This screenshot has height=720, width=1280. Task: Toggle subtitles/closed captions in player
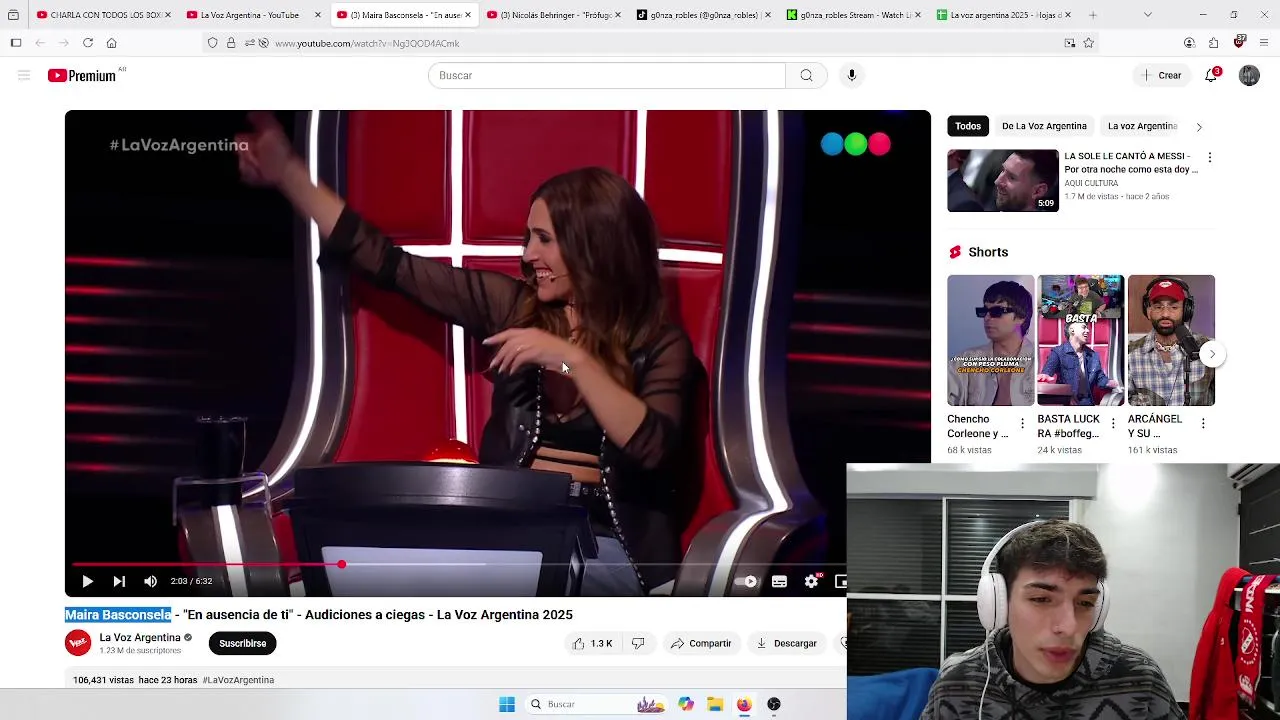point(779,581)
